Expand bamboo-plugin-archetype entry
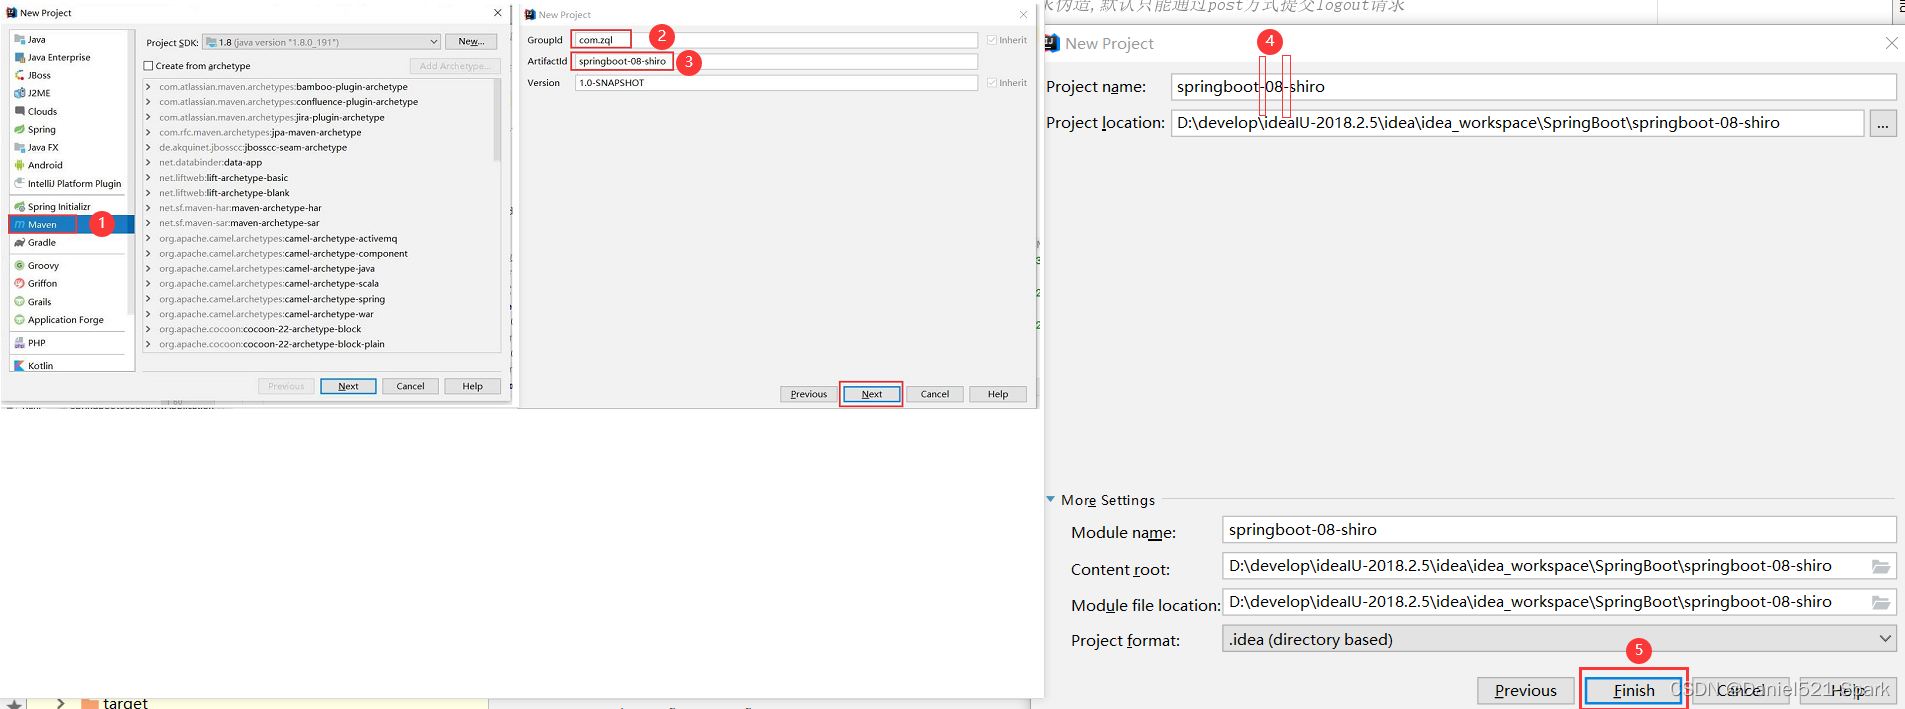The height and width of the screenshot is (709, 1905). [x=149, y=87]
